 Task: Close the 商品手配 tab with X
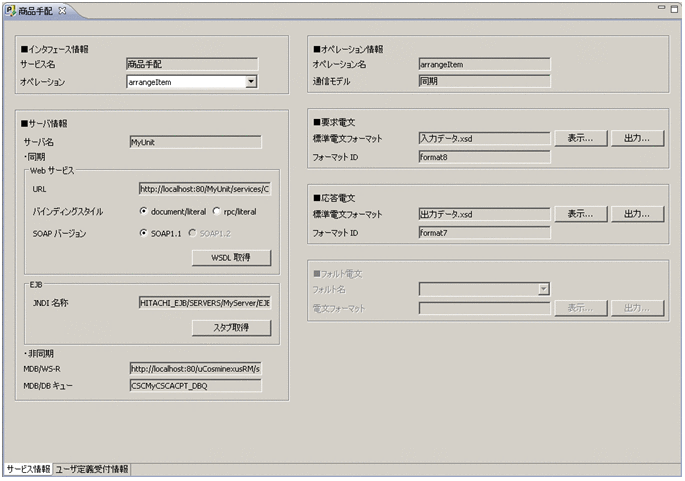click(x=62, y=10)
